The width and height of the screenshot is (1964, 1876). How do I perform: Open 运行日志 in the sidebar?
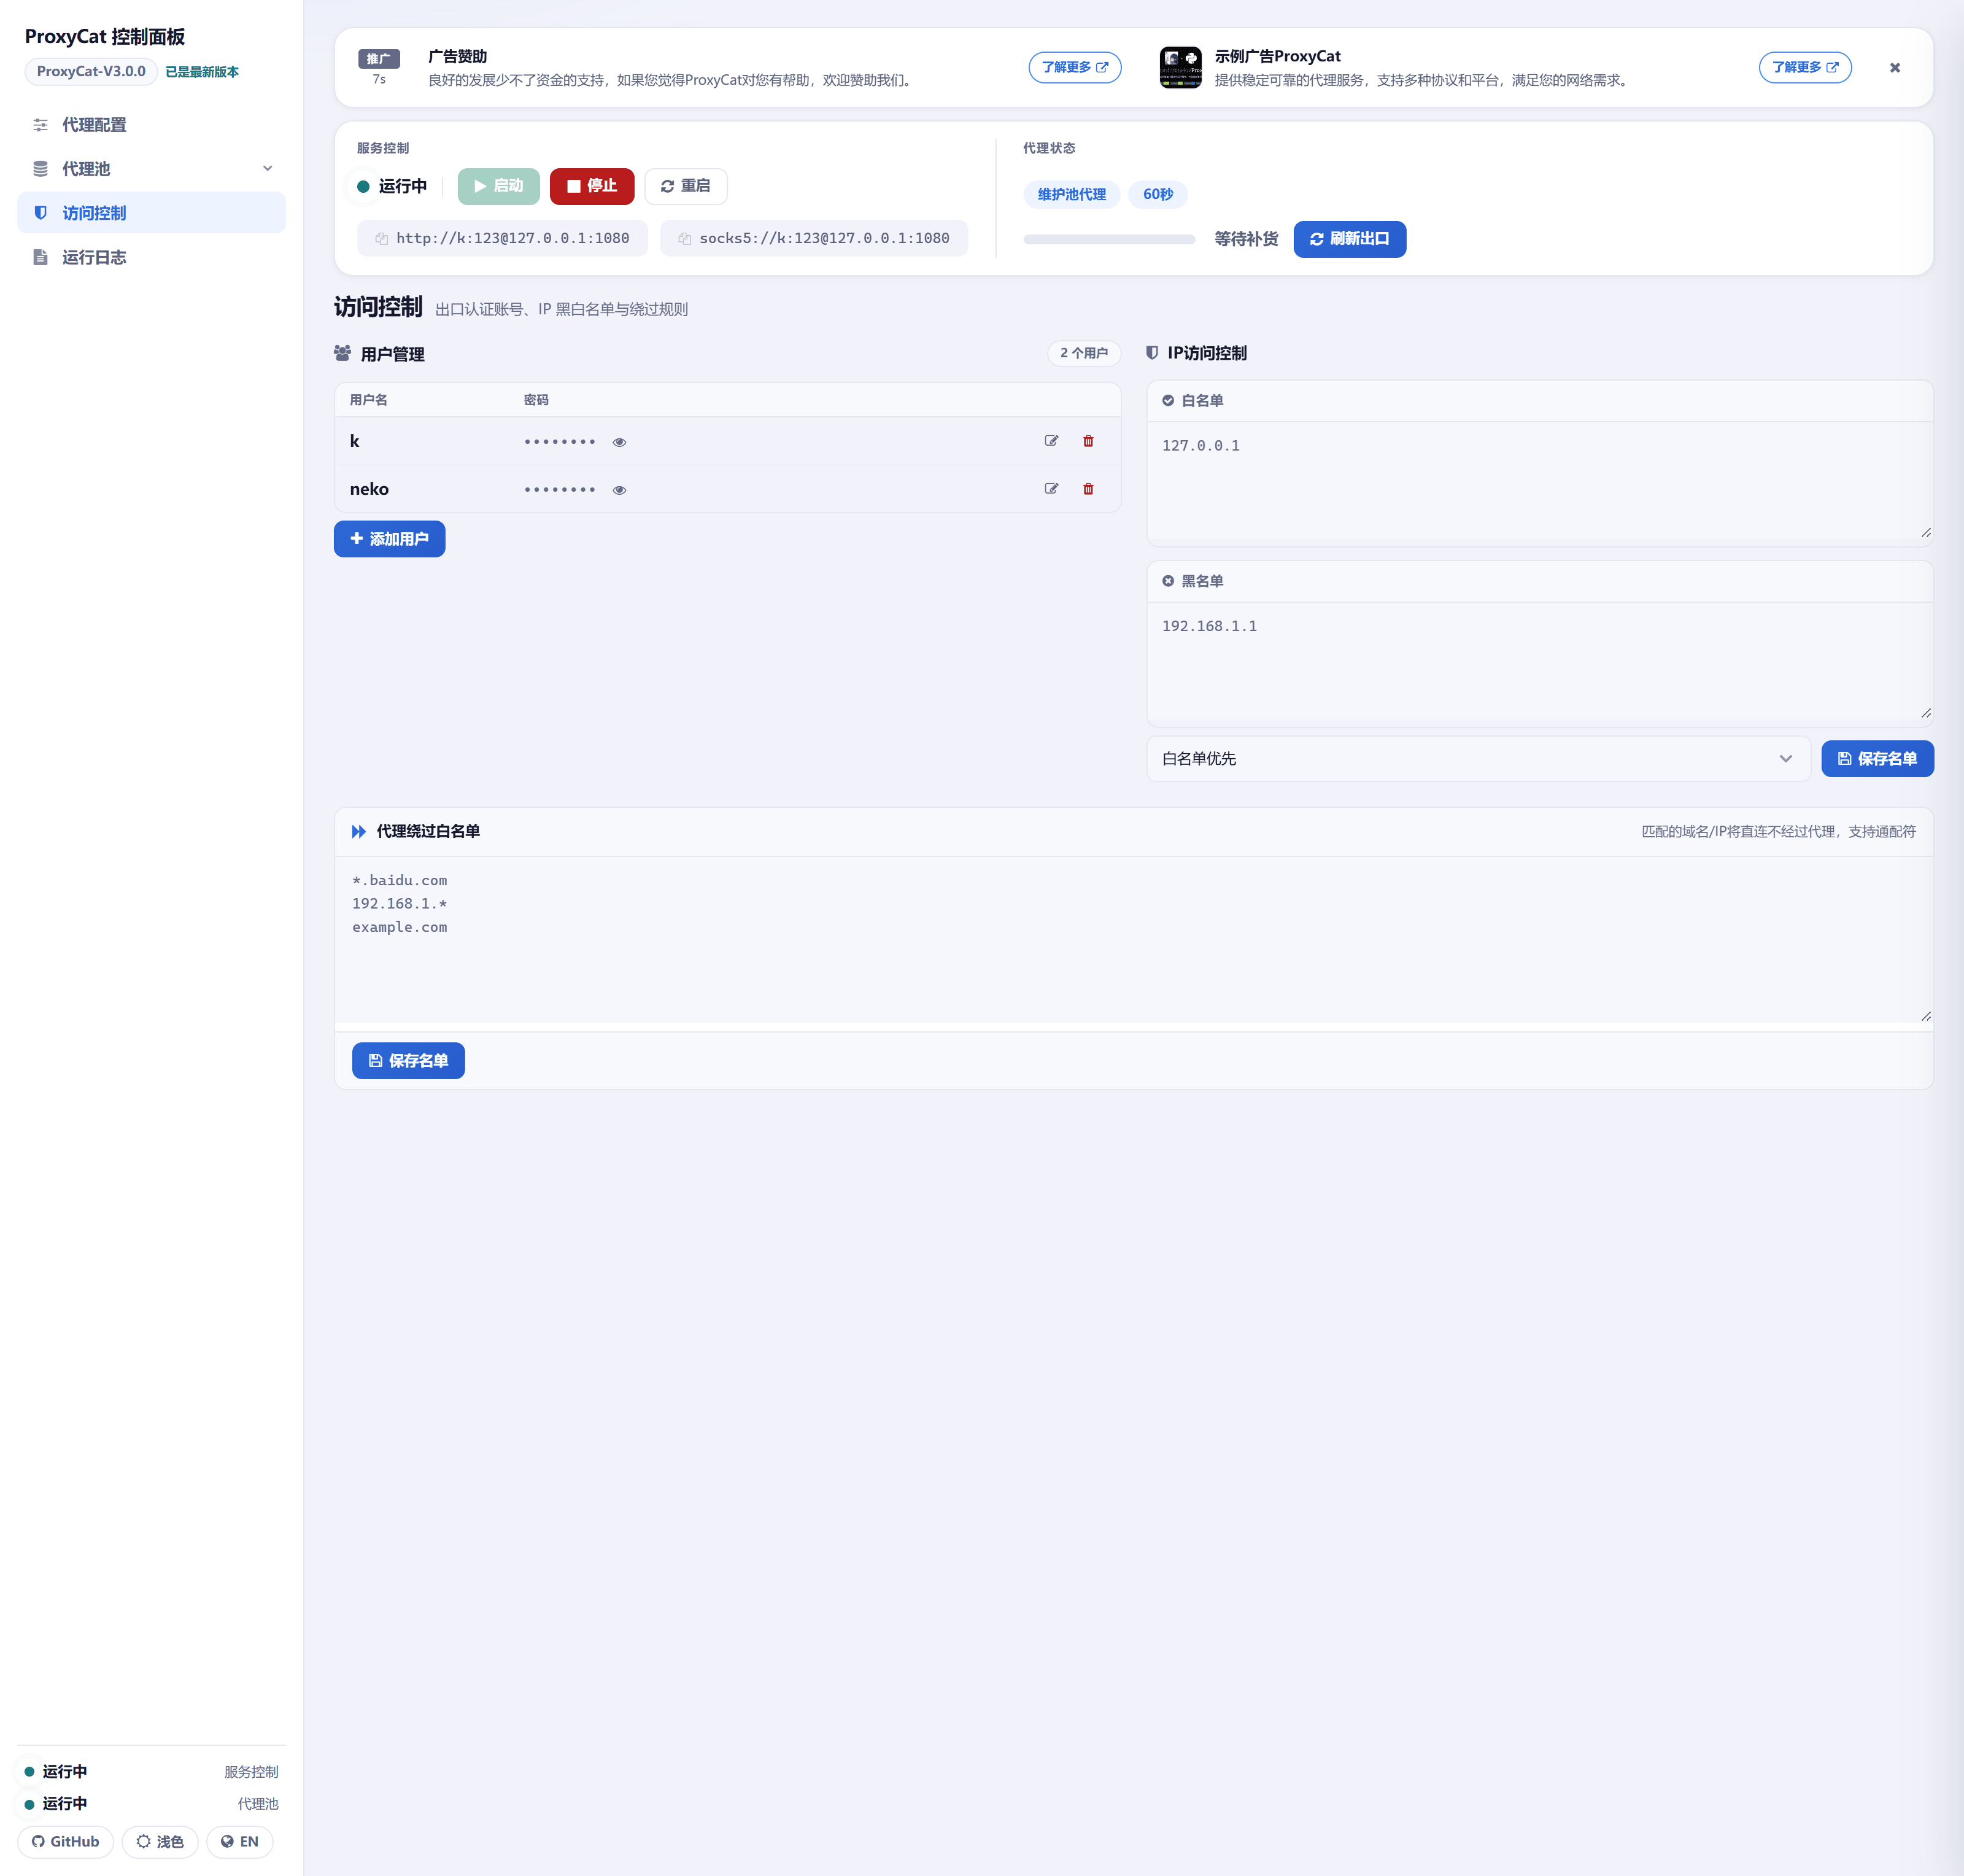tap(151, 257)
